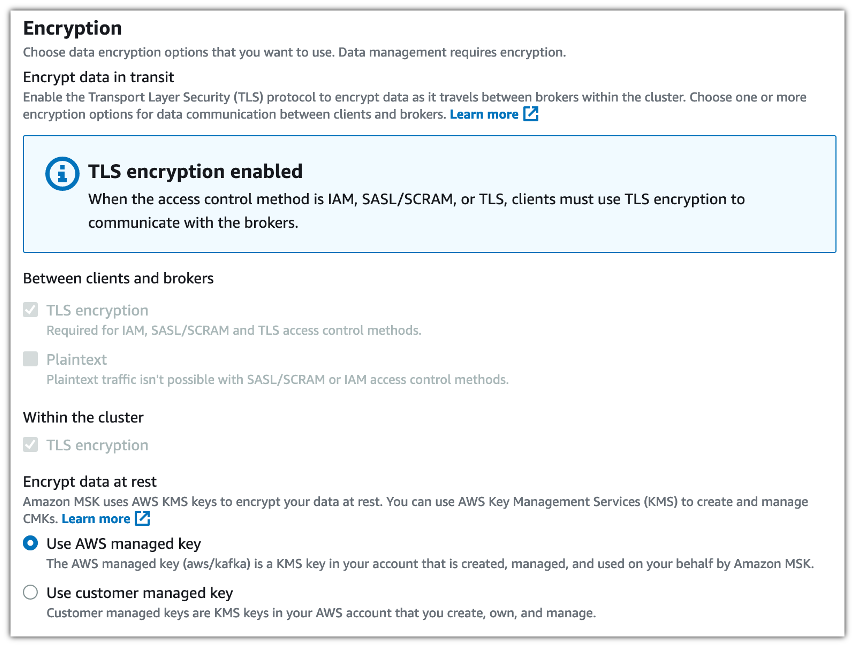Click the TLS encryption enabled banner title
The height and width of the screenshot is (645, 854).
point(195,172)
